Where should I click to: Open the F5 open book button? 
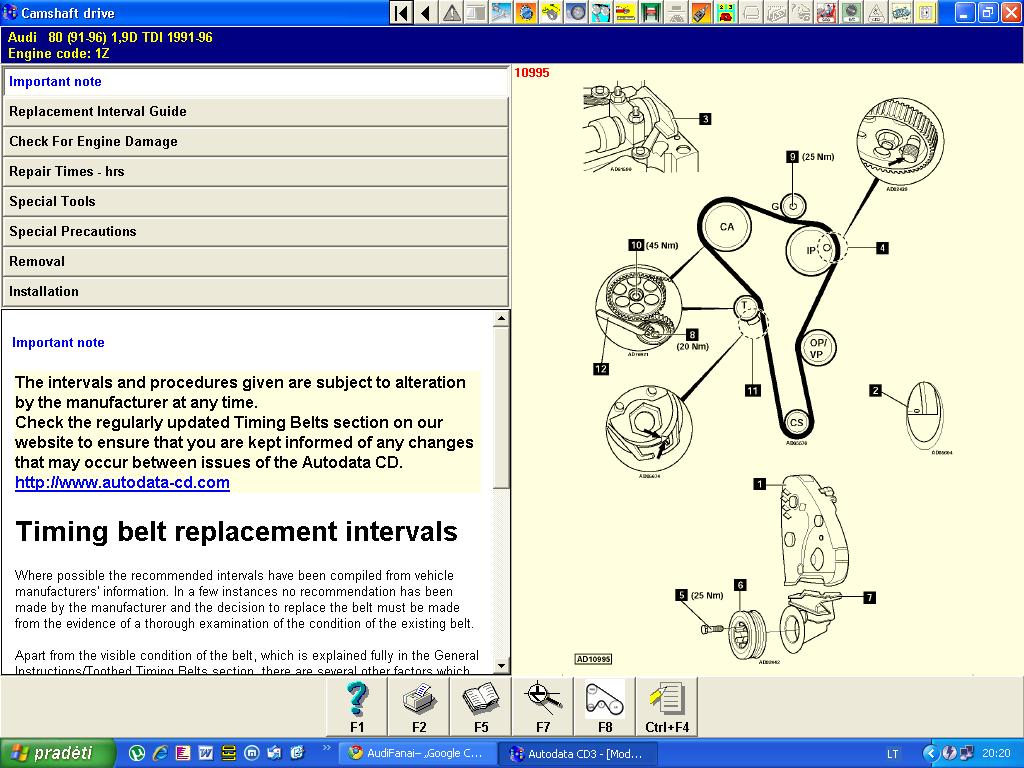tap(481, 707)
